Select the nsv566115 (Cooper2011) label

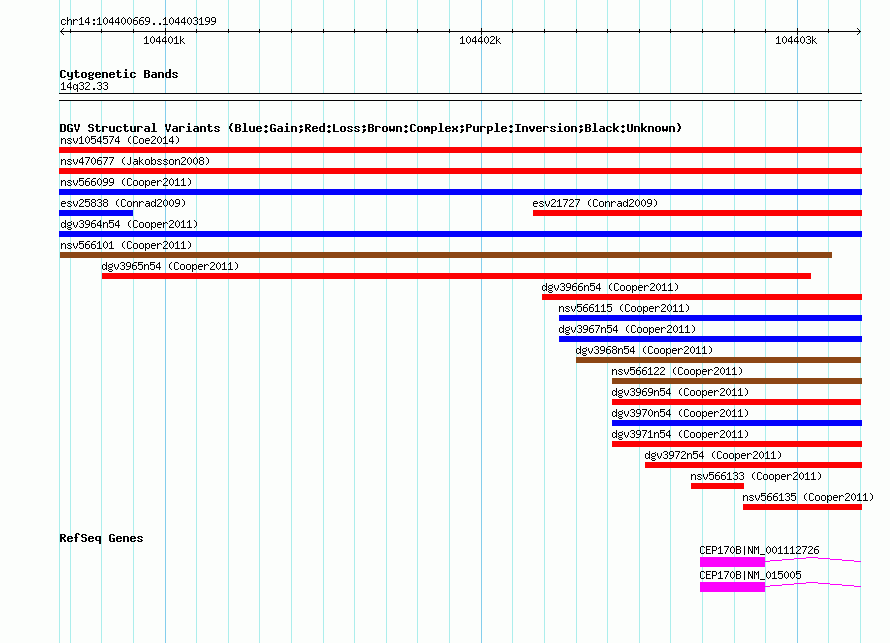click(x=624, y=308)
